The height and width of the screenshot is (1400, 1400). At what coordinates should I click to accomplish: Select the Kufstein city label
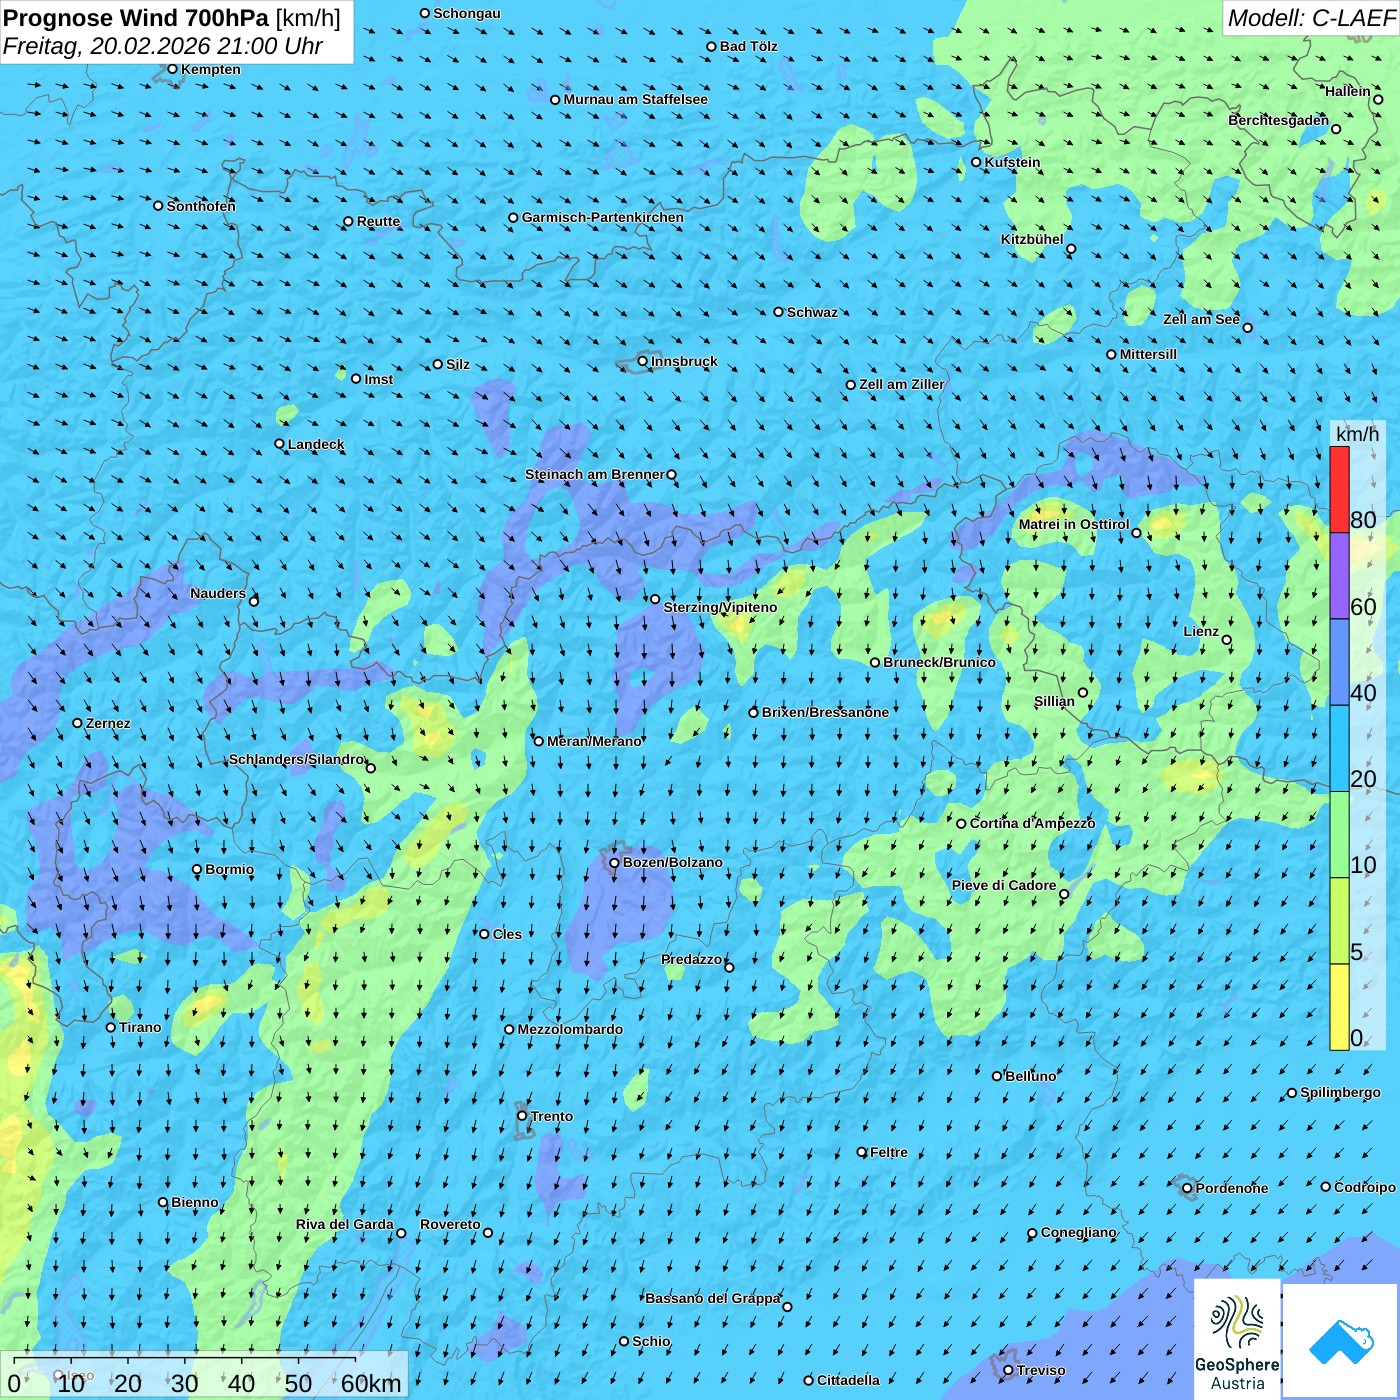tap(1012, 162)
